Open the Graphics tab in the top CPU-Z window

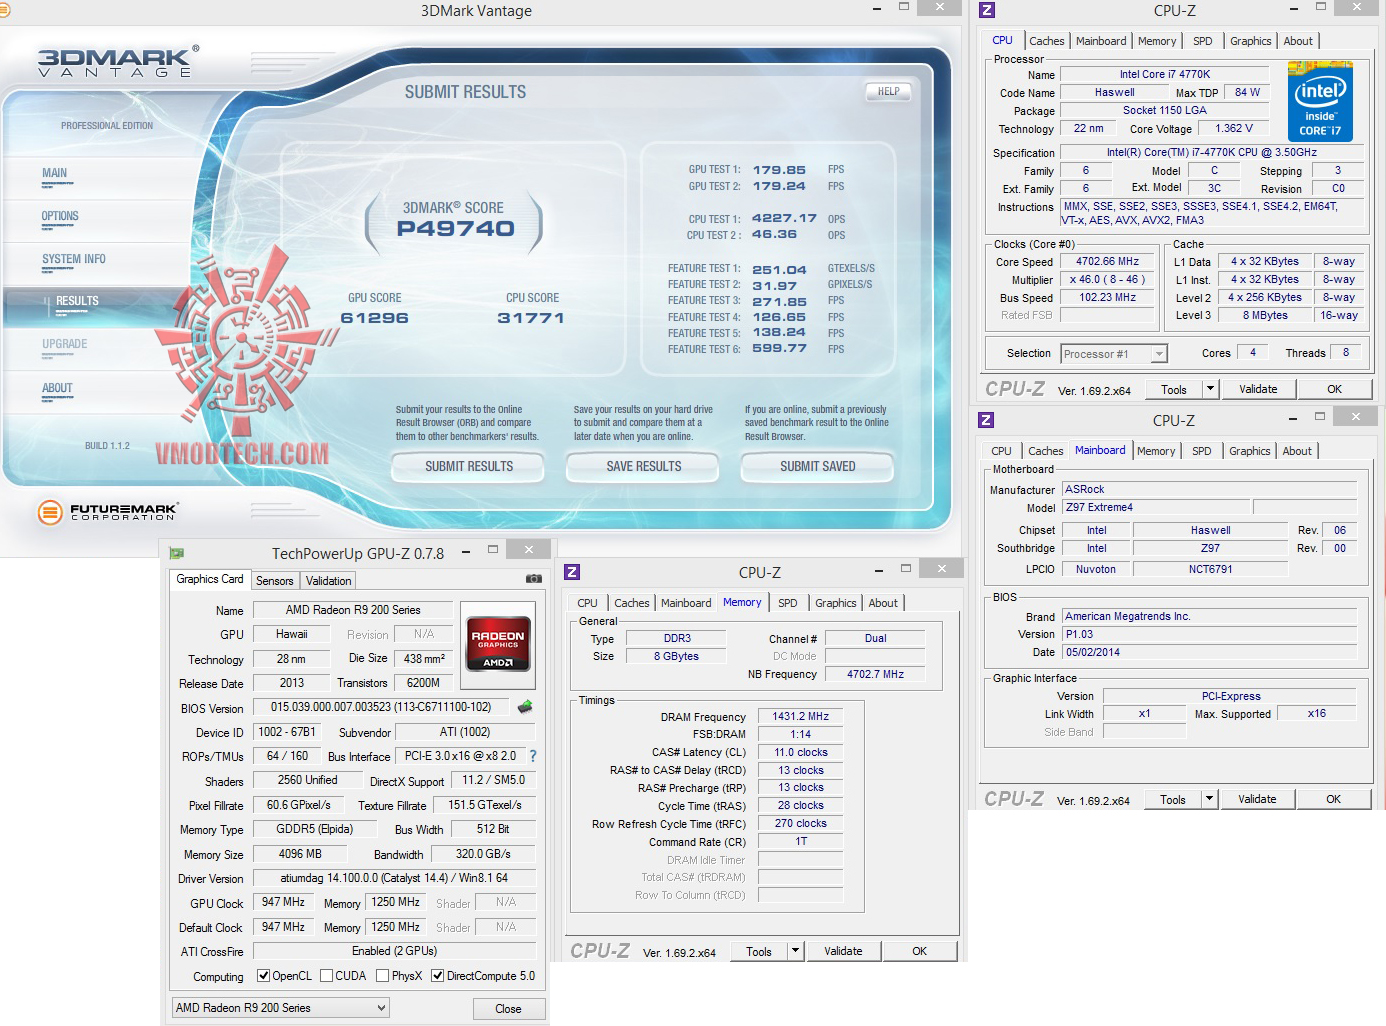pos(1251,41)
